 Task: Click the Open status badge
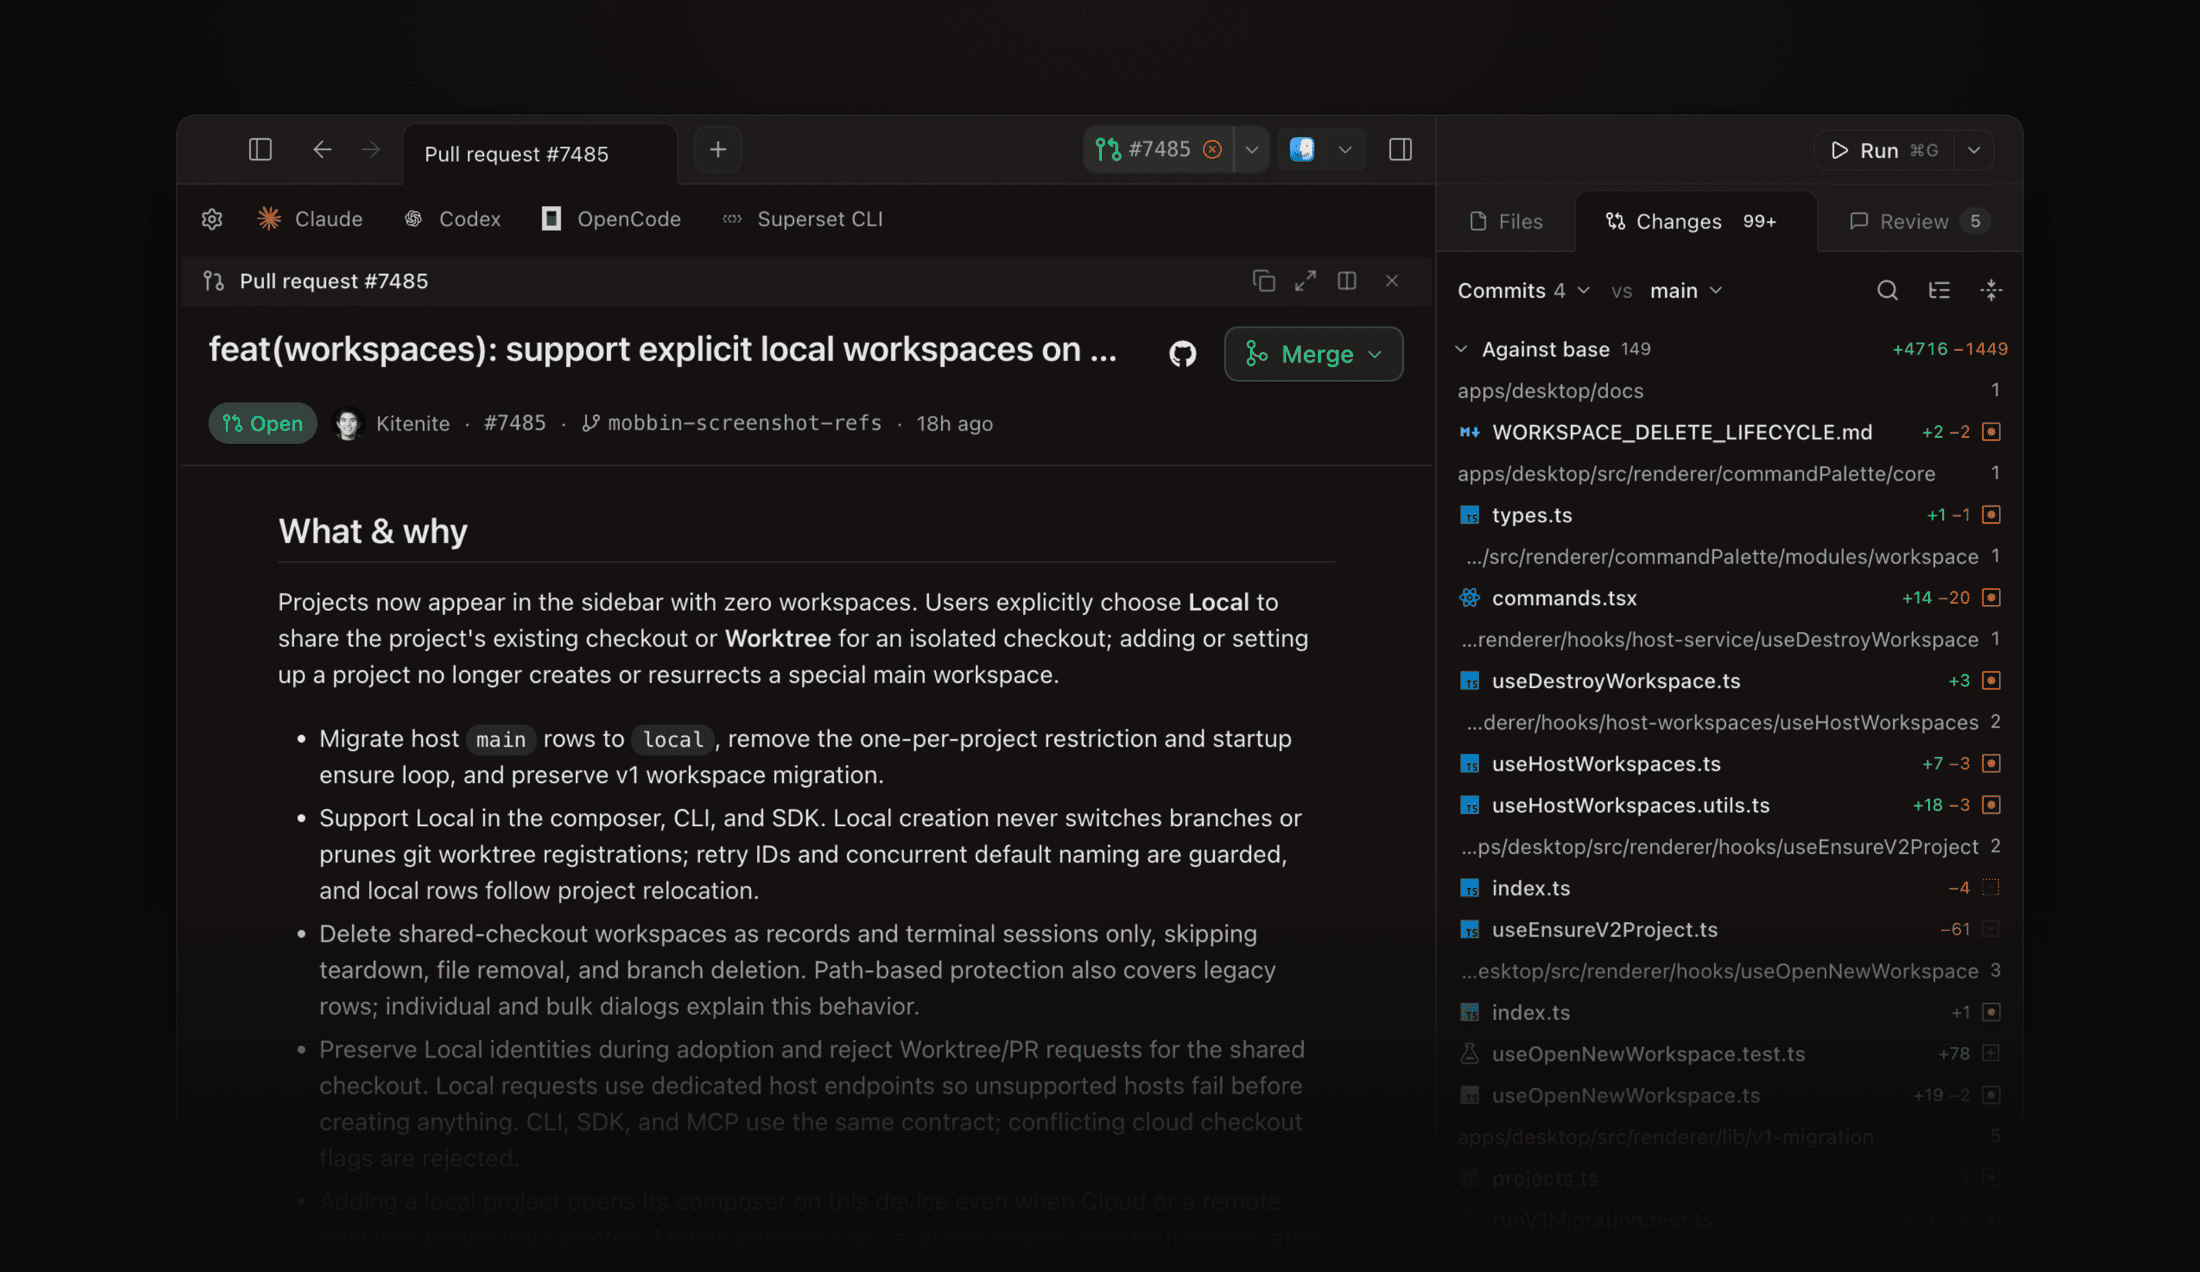262,424
